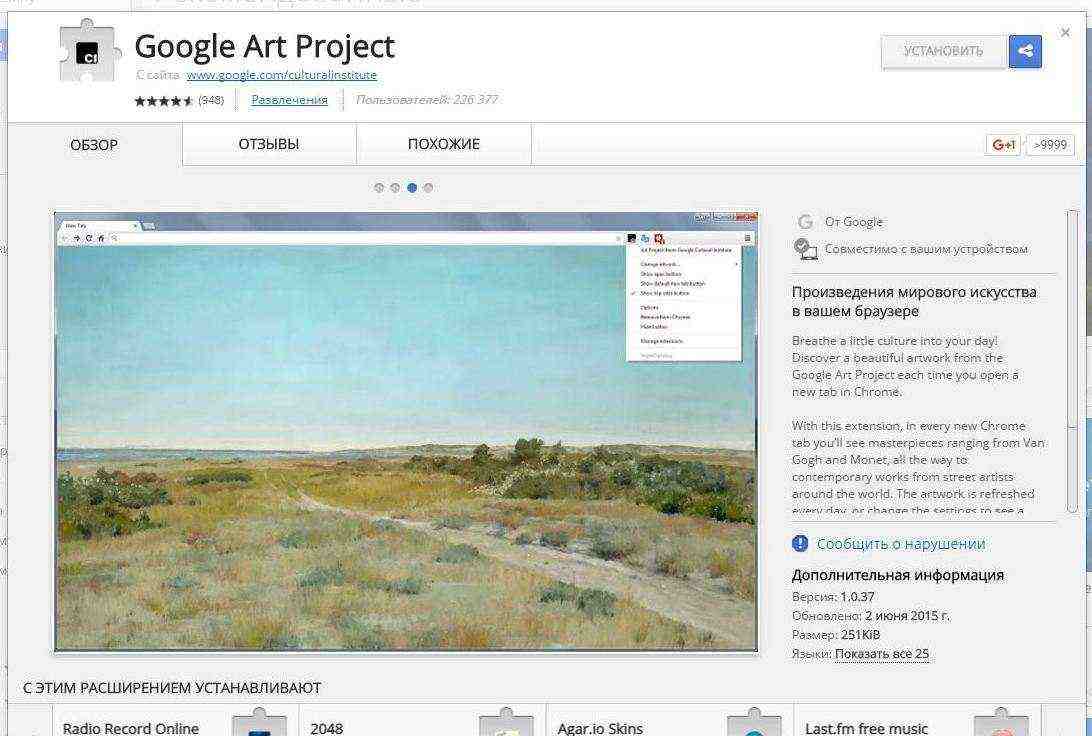
Task: Click the >9999 counter box
Action: click(x=1050, y=145)
